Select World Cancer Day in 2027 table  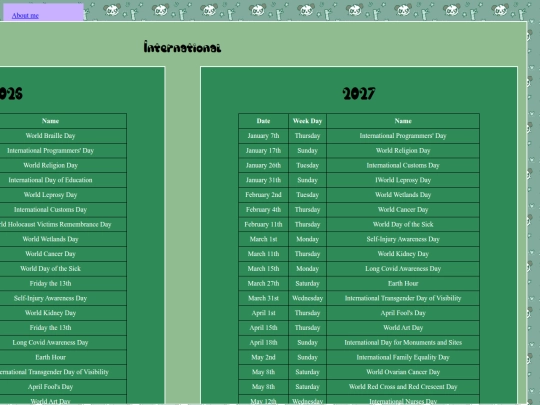403,210
